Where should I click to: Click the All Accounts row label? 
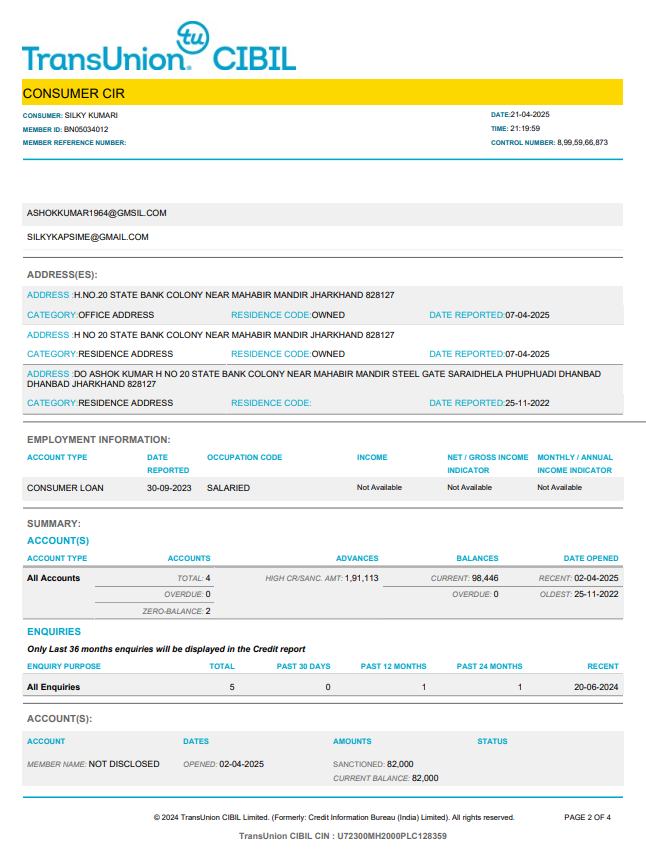coord(54,578)
